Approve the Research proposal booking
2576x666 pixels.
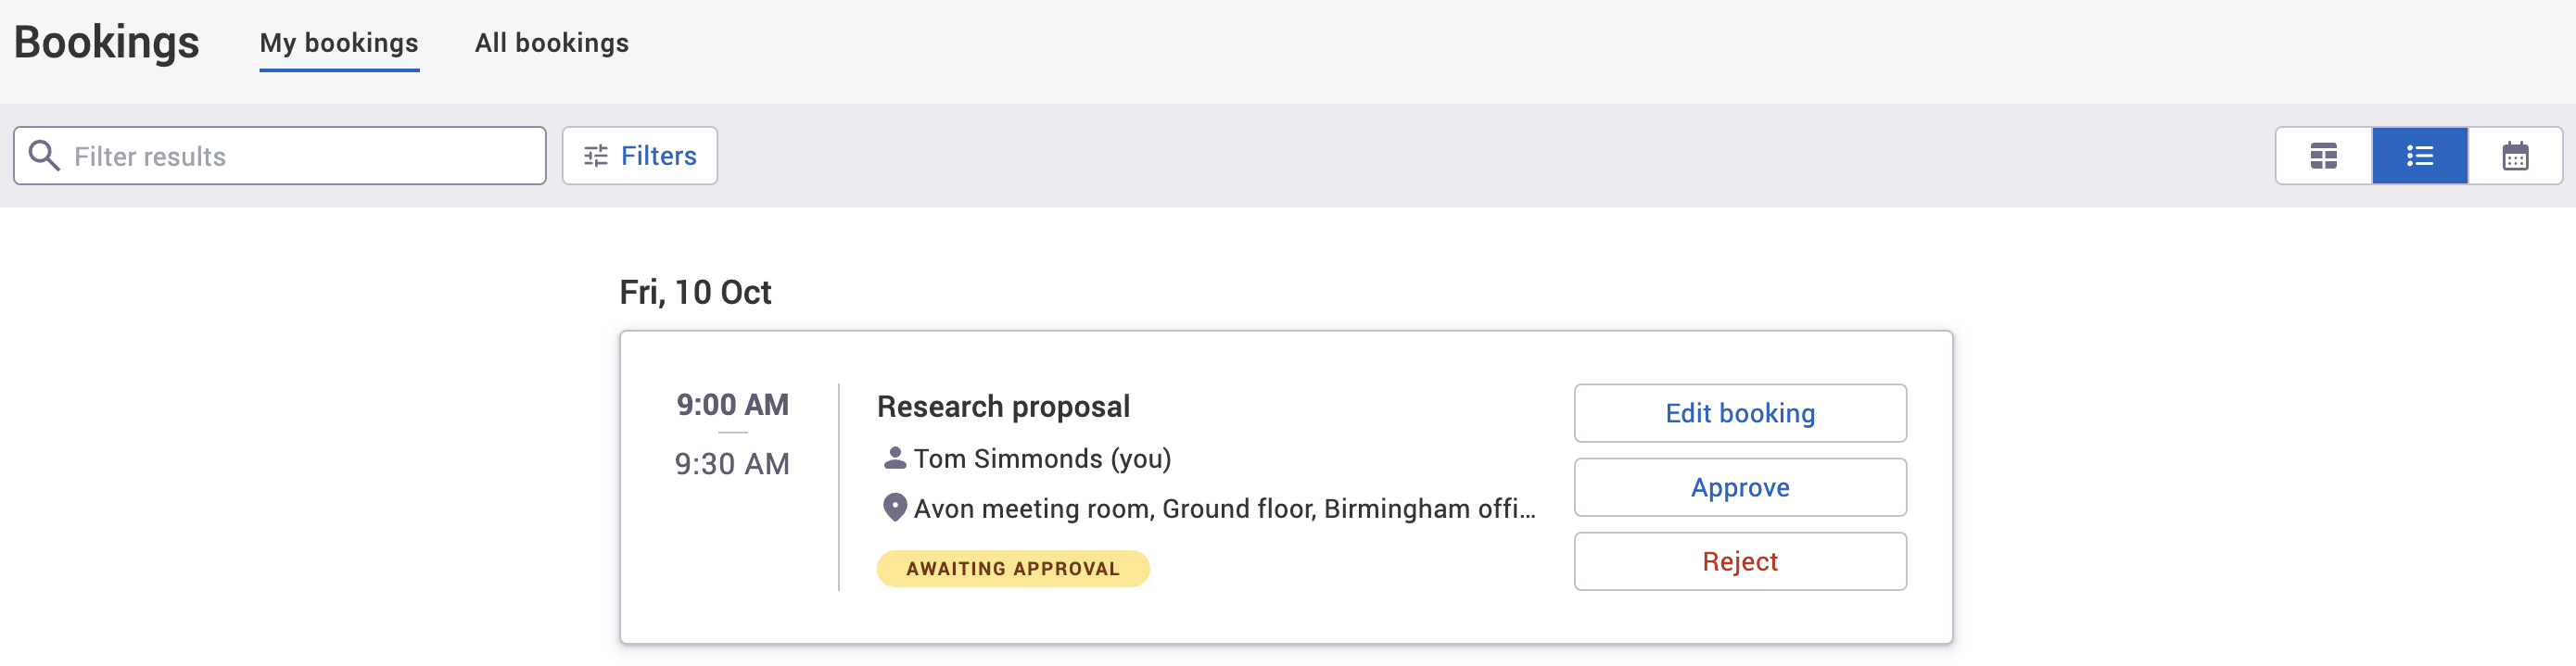pyautogui.click(x=1740, y=487)
